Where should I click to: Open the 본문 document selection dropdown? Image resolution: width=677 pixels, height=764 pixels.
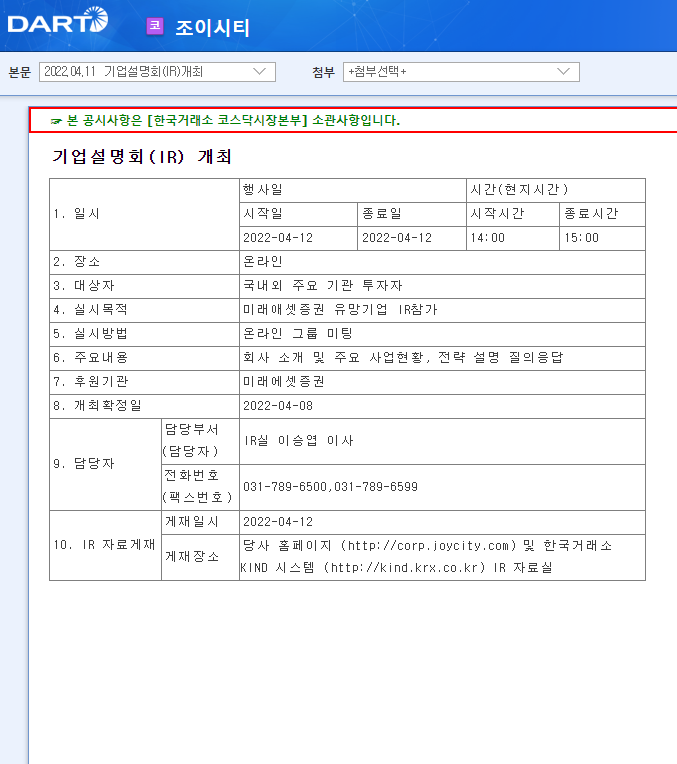(x=157, y=72)
